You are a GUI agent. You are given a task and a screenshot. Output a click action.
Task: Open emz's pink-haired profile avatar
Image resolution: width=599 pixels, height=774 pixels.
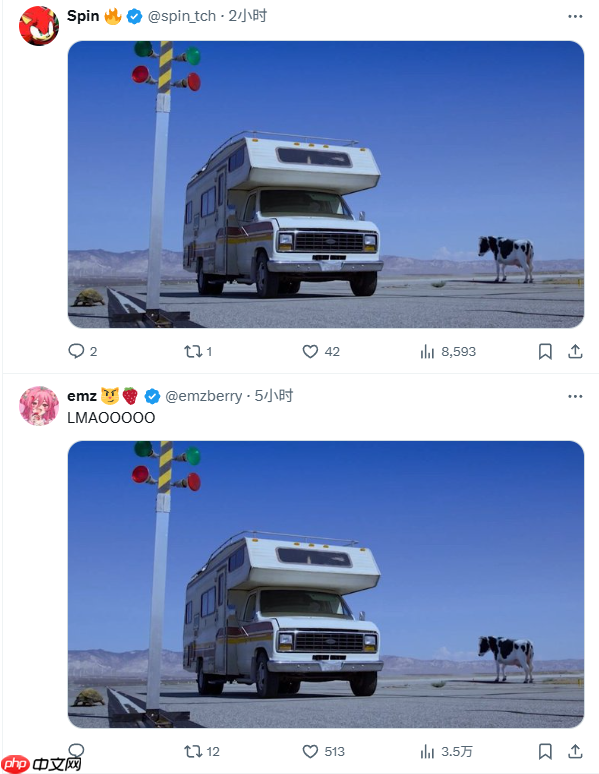pyautogui.click(x=39, y=406)
